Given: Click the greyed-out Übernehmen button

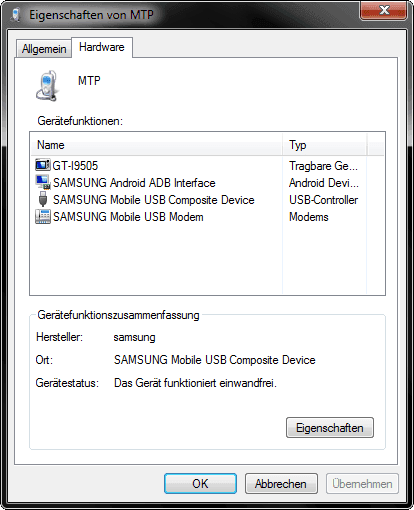Looking at the screenshot, I should pyautogui.click(x=362, y=483).
